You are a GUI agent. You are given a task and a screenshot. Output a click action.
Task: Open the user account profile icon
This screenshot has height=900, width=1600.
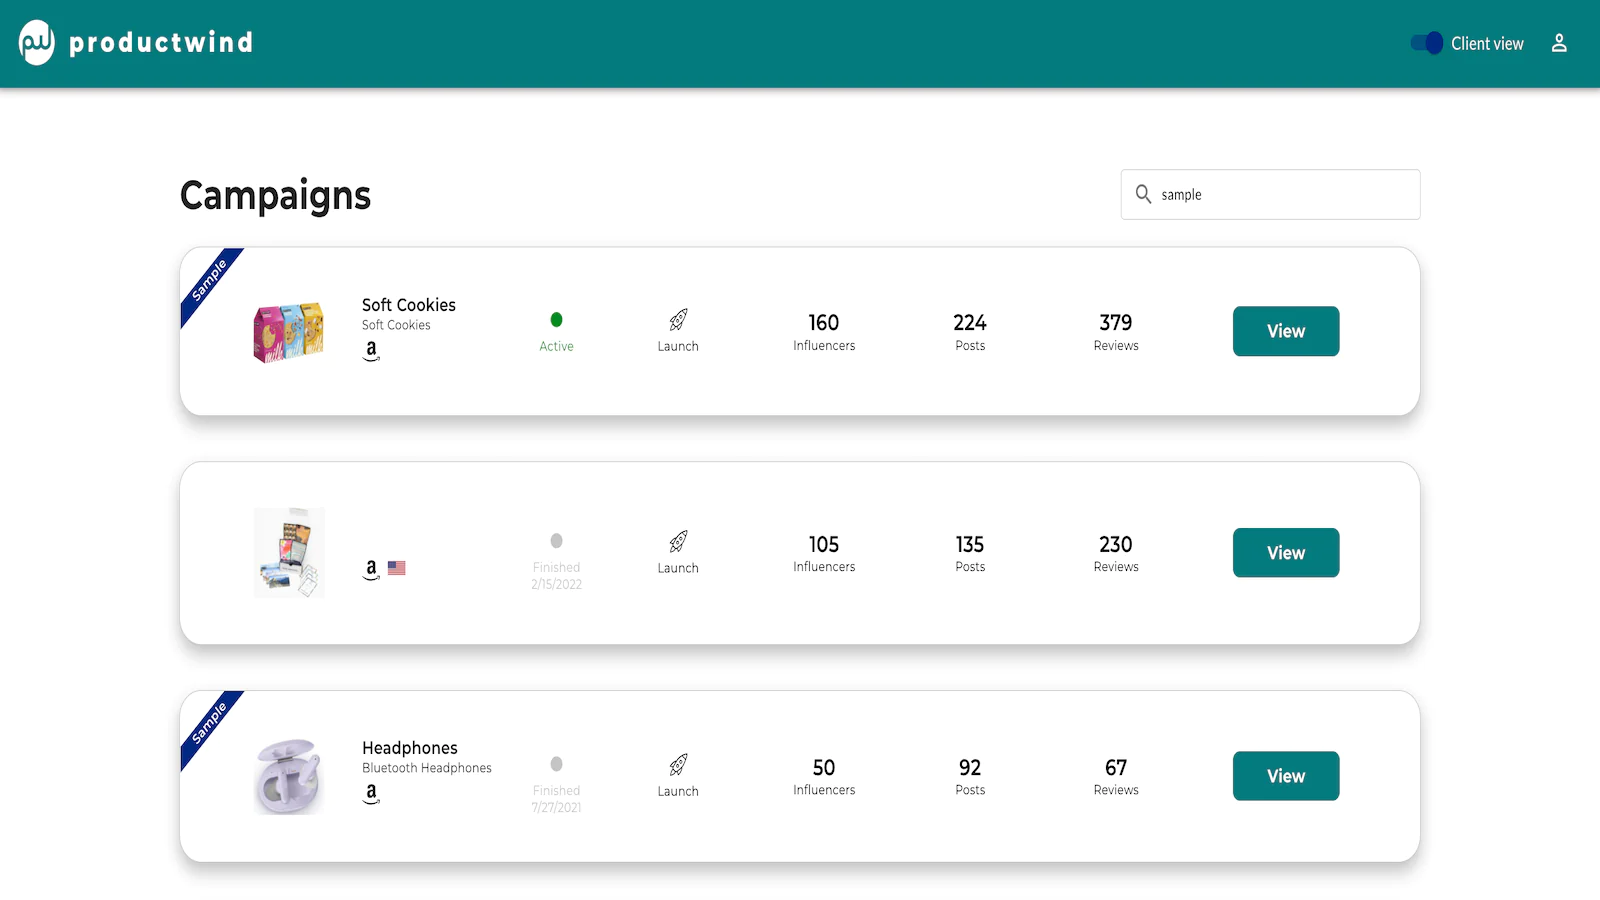[x=1558, y=43]
